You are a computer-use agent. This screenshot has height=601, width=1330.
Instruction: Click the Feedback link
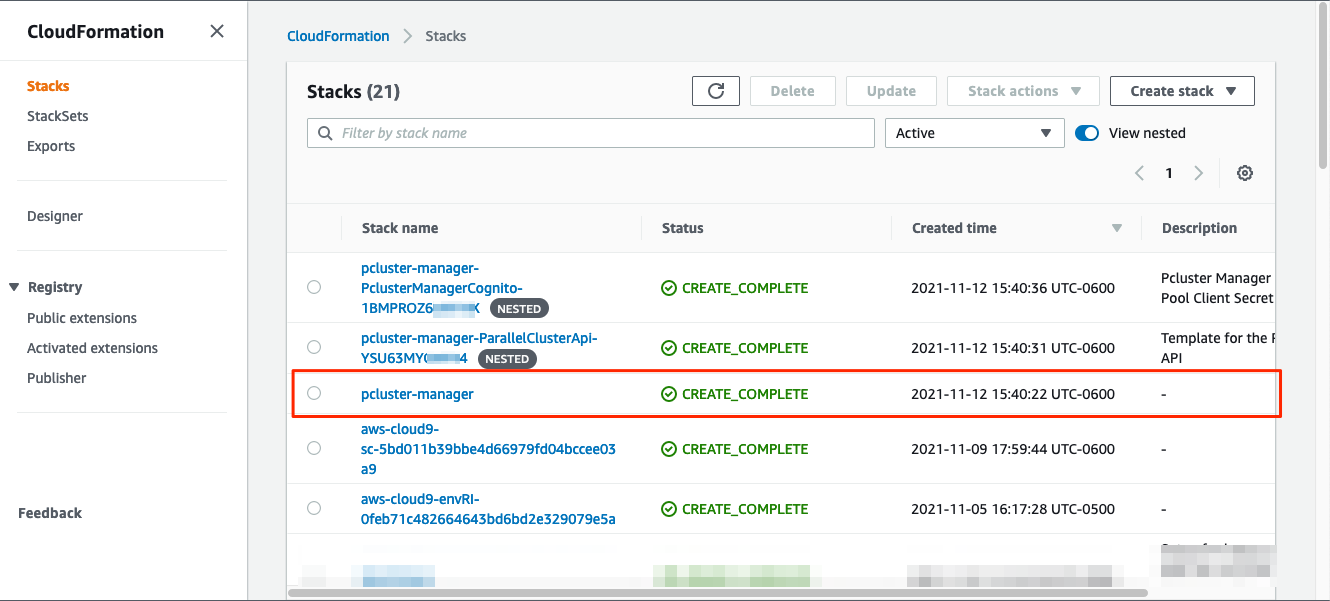point(50,513)
